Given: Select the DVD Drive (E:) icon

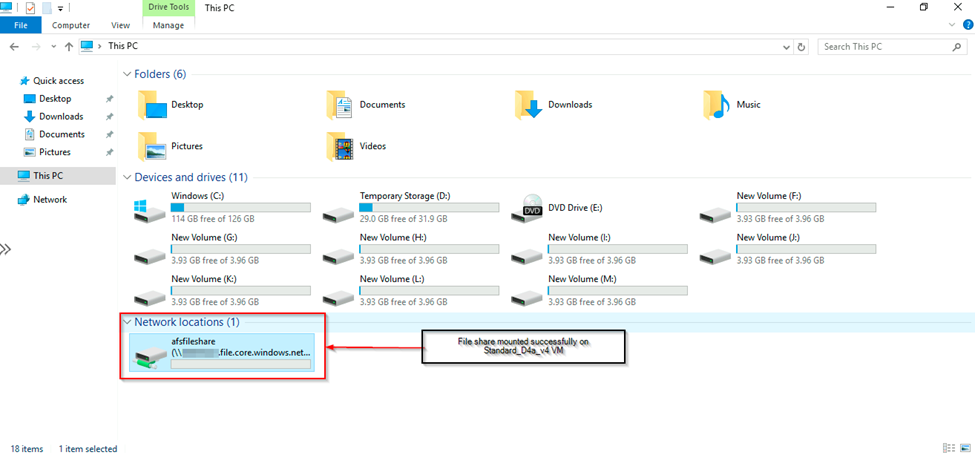Looking at the screenshot, I should pos(527,209).
